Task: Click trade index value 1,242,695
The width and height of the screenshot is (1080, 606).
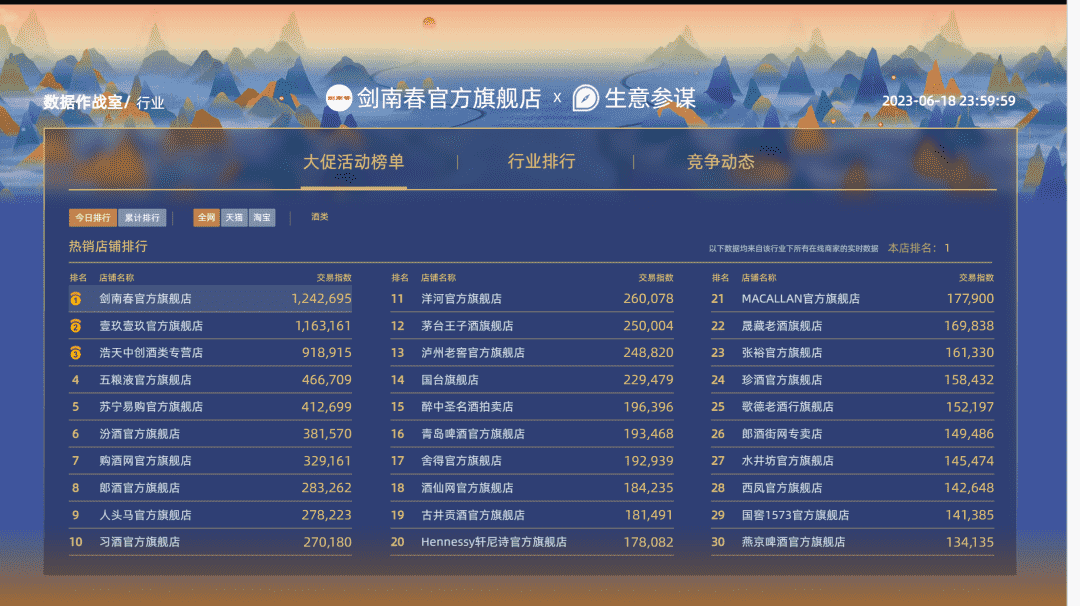Action: pos(321,299)
